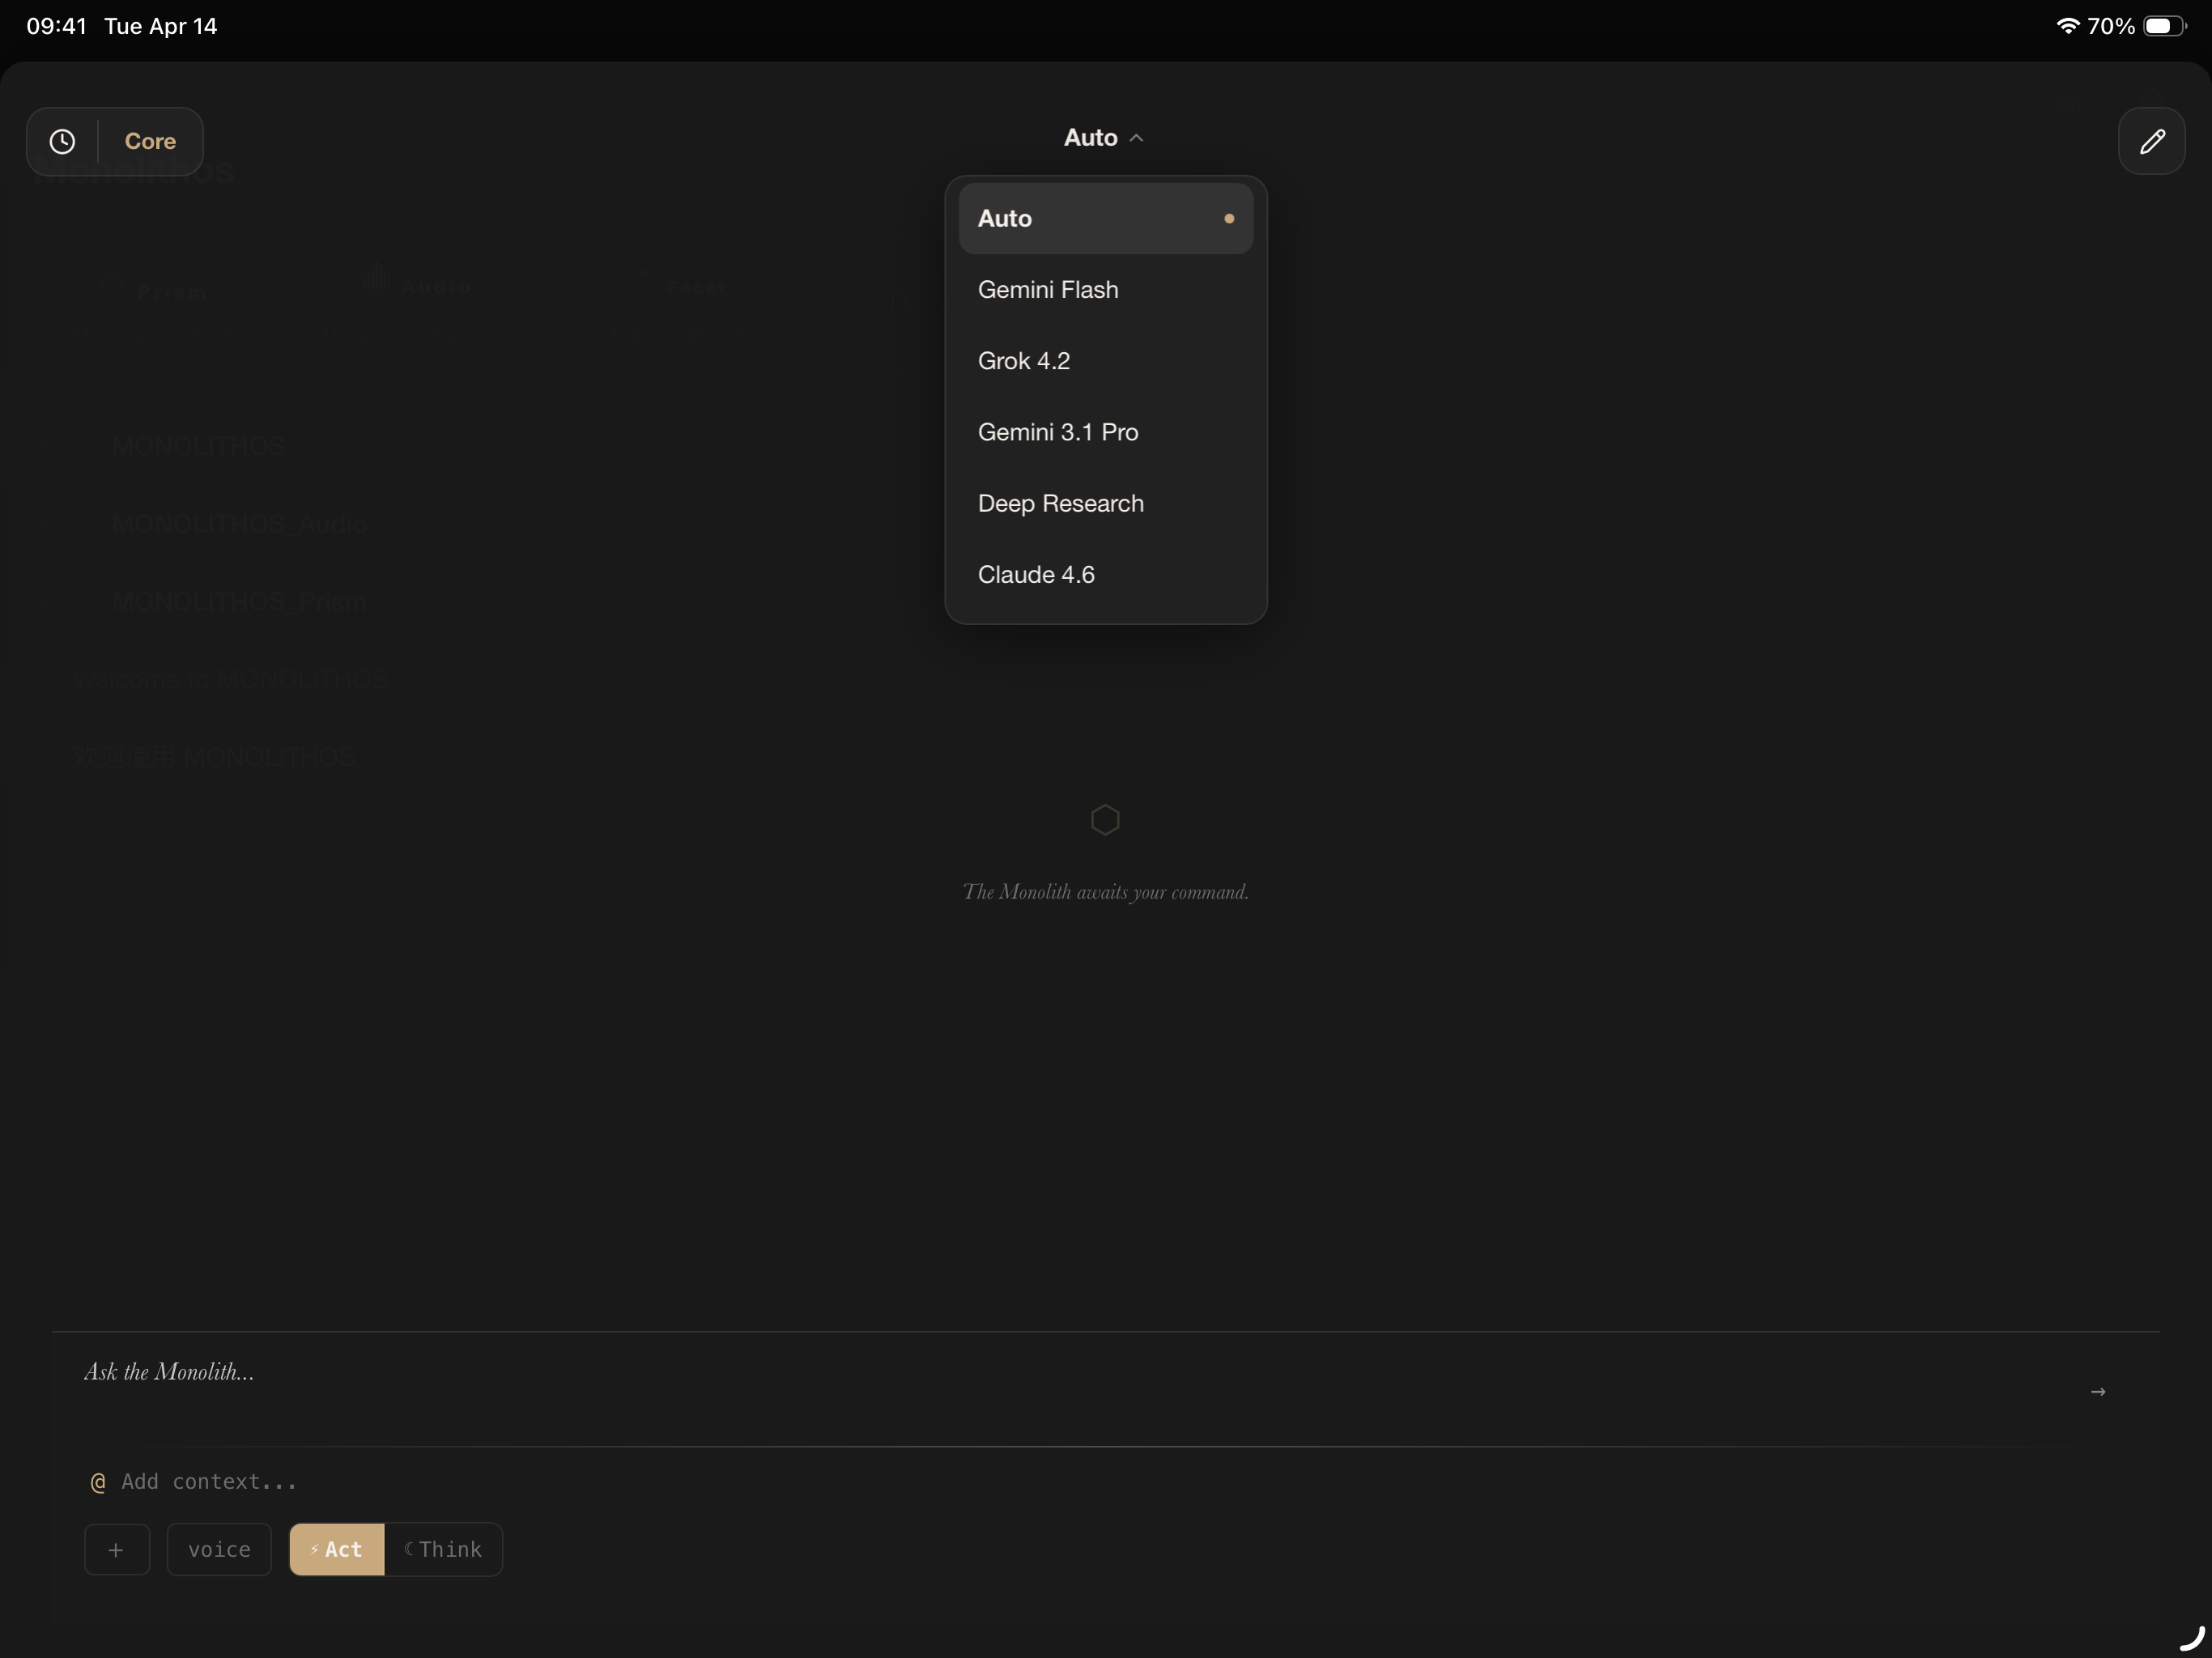Add attachment with plus button
This screenshot has height=1658, width=2212.
point(117,1549)
